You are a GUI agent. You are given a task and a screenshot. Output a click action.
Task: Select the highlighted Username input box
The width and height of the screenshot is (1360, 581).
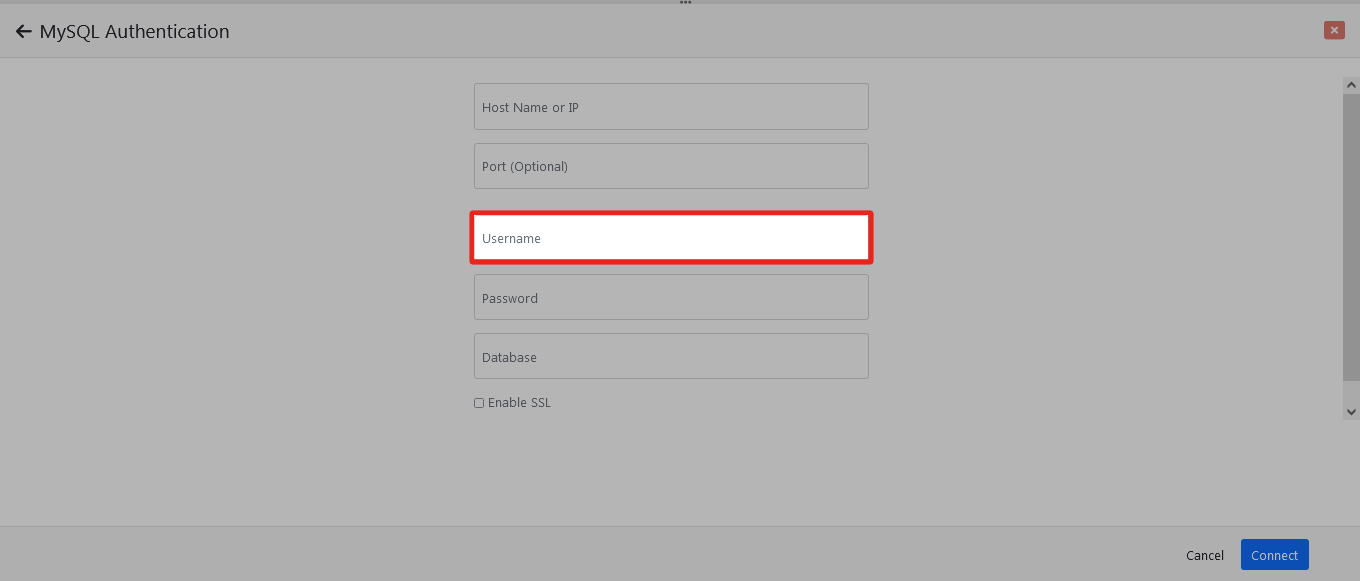tap(671, 238)
